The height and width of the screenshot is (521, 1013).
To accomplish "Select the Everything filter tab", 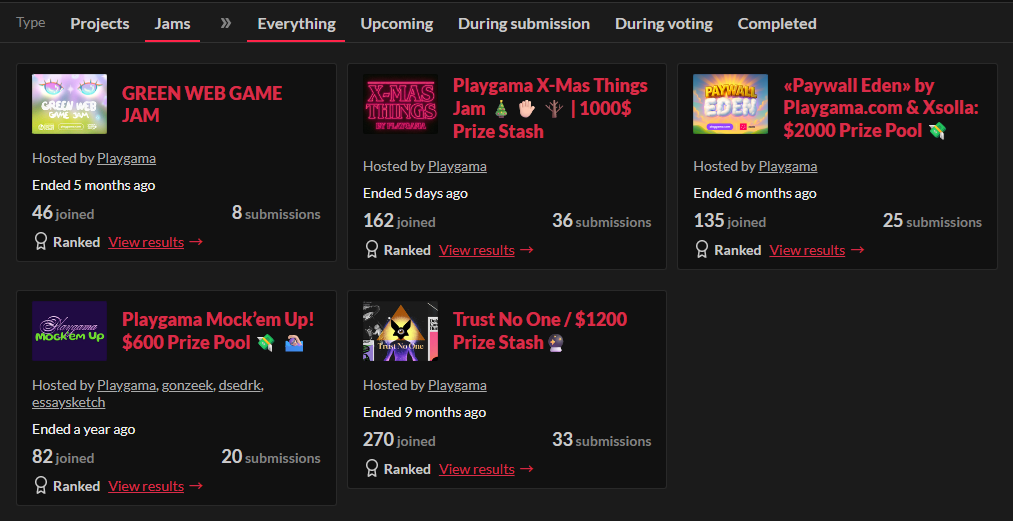I will (296, 23).
